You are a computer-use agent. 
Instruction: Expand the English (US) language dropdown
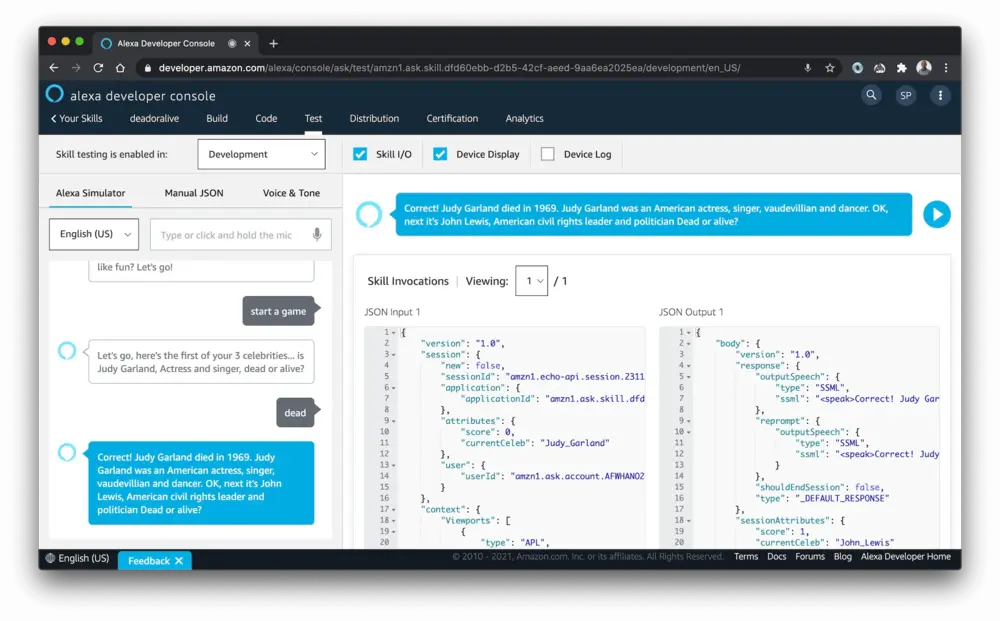[x=94, y=234]
